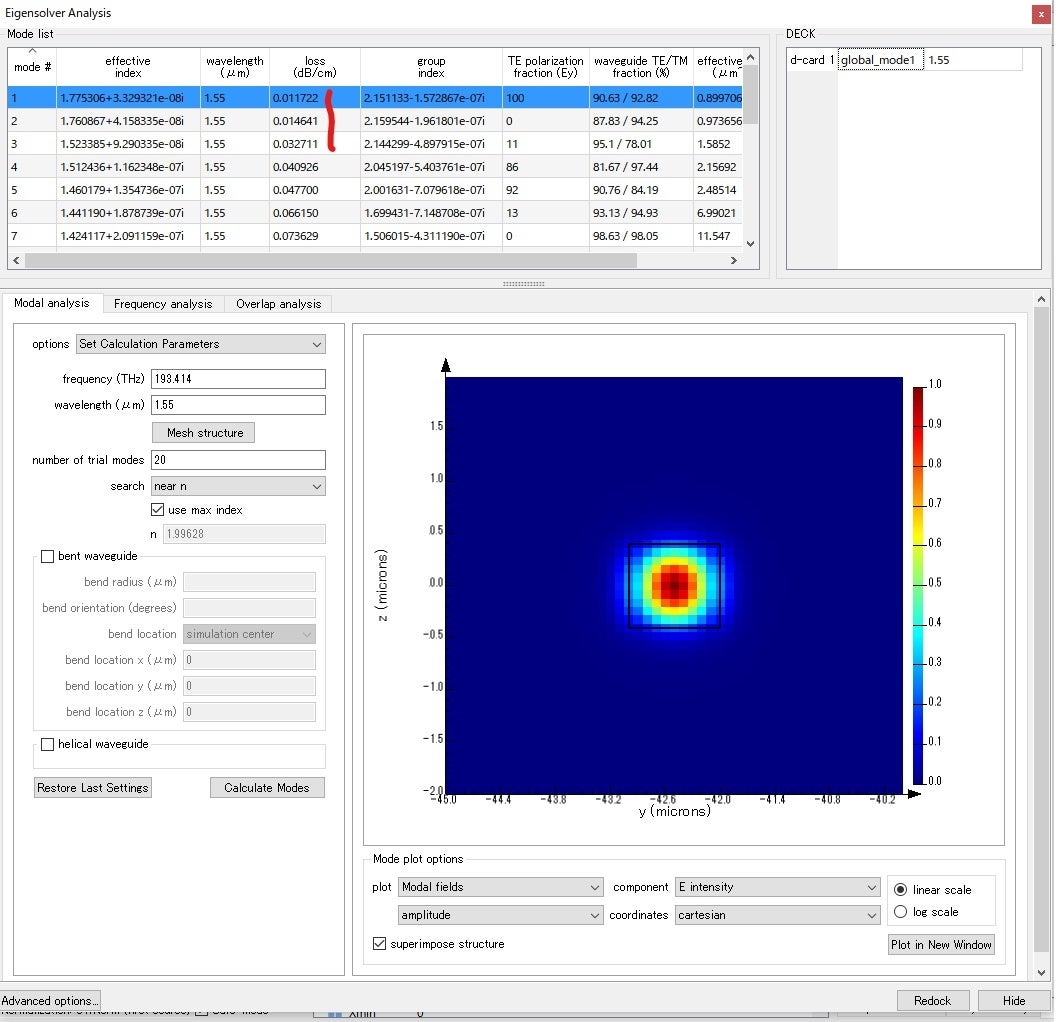This screenshot has height=1022, width=1064.
Task: Disable superimpose structure checkbox
Action: click(379, 944)
